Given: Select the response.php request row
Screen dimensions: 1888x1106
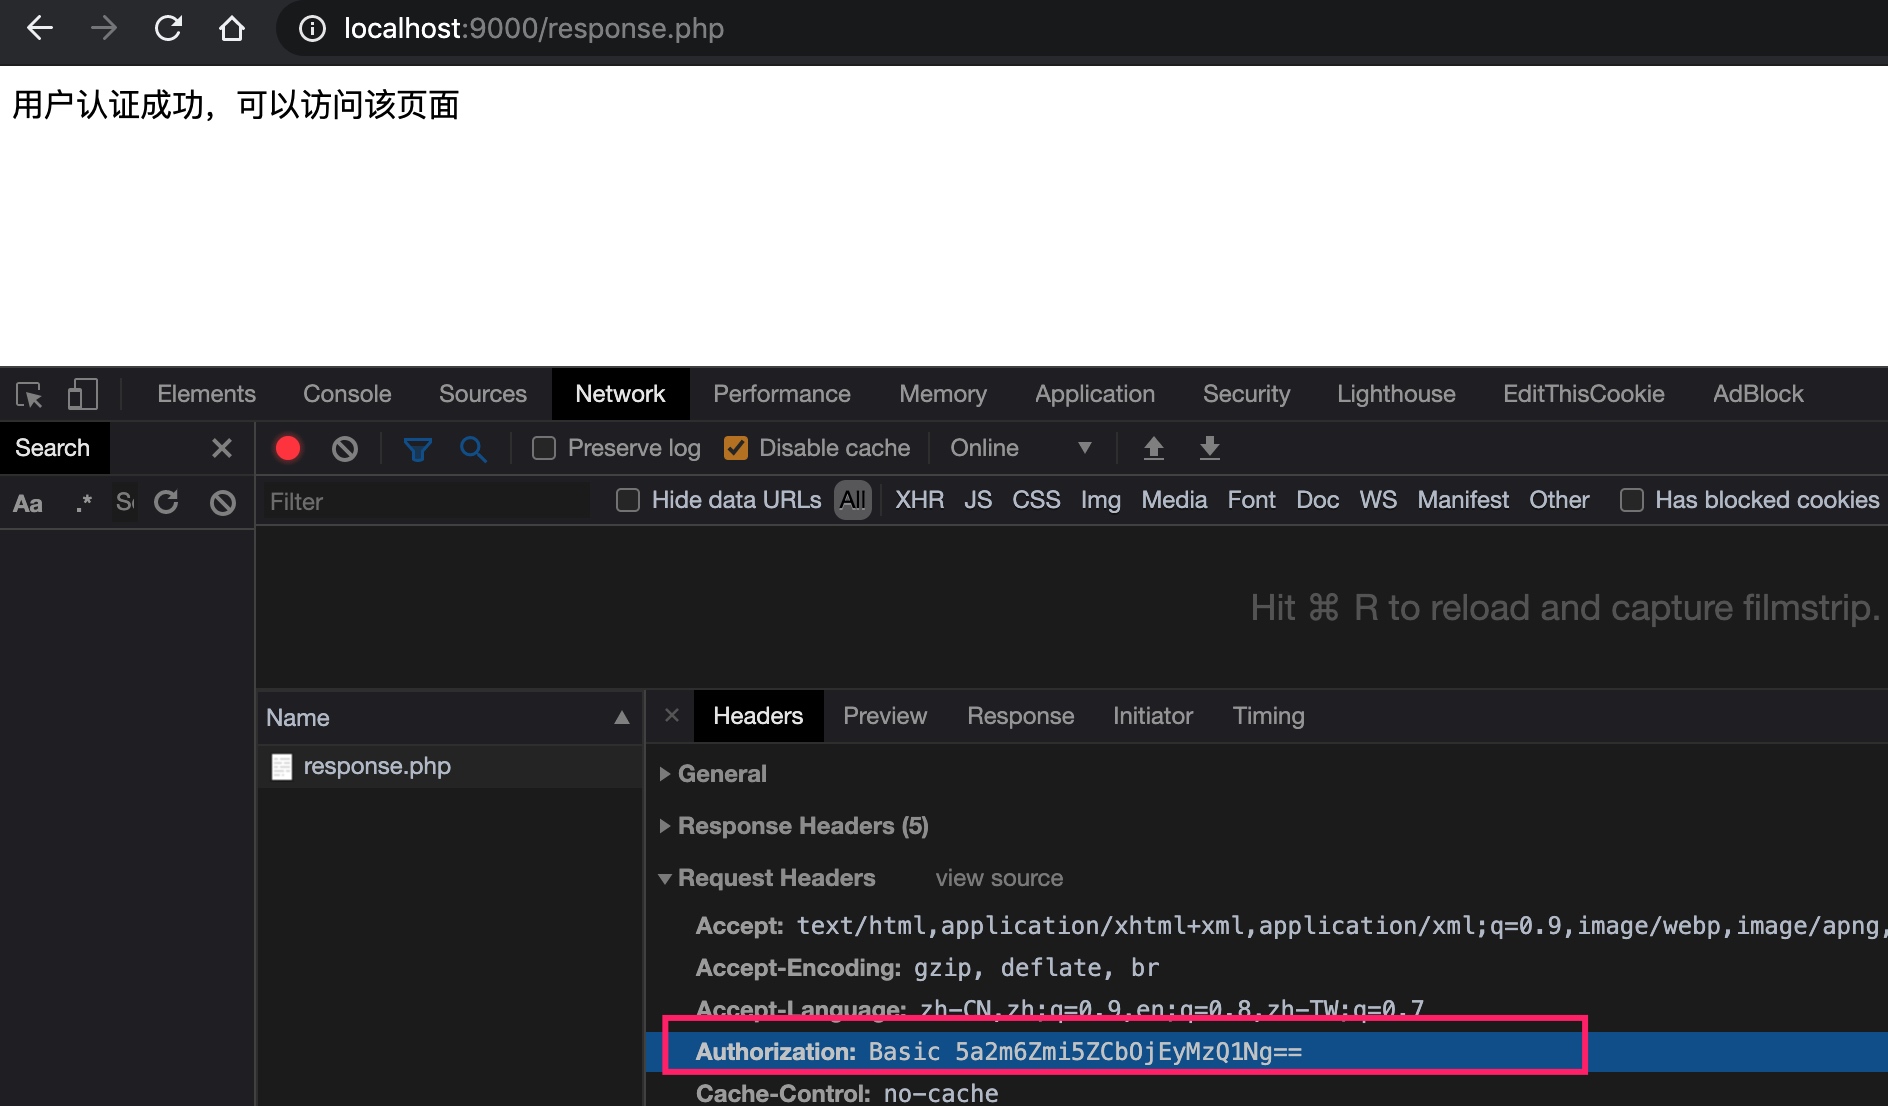Looking at the screenshot, I should click(450, 766).
